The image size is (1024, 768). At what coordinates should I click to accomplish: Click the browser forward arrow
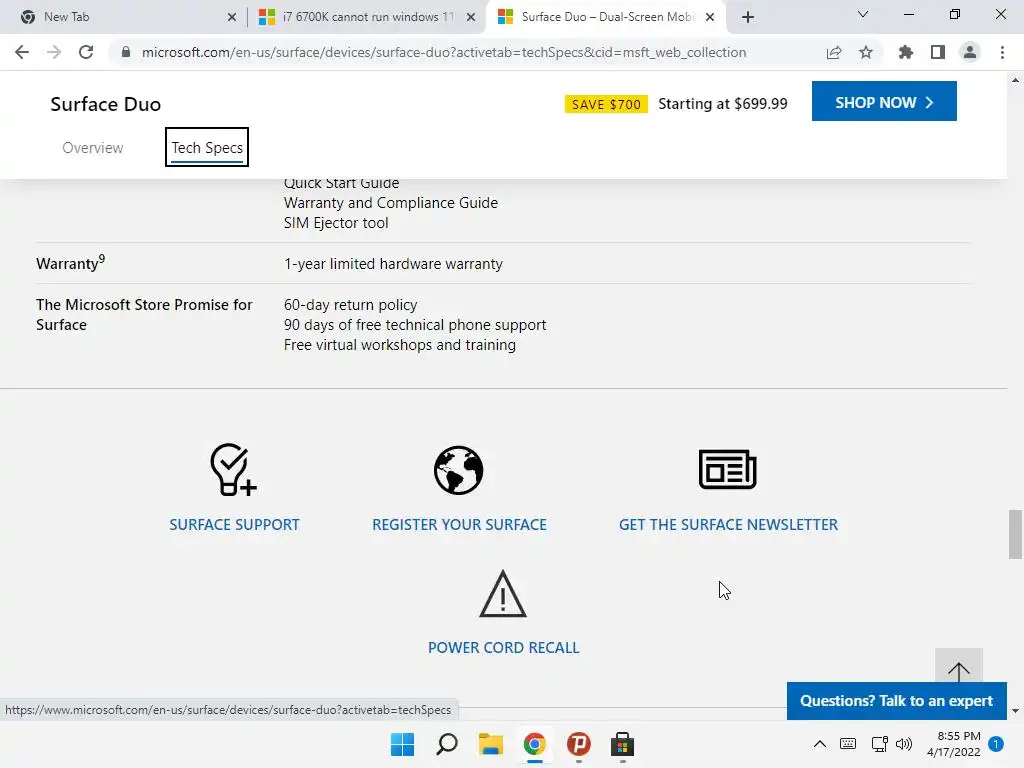[x=54, y=52]
